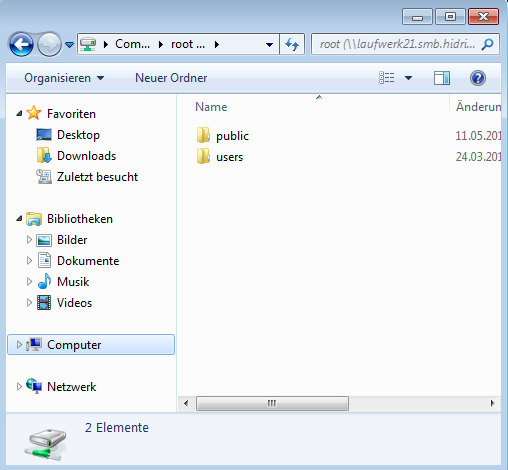Image resolution: width=508 pixels, height=470 pixels.
Task: Click the Computer monitor icon
Action: point(34,344)
